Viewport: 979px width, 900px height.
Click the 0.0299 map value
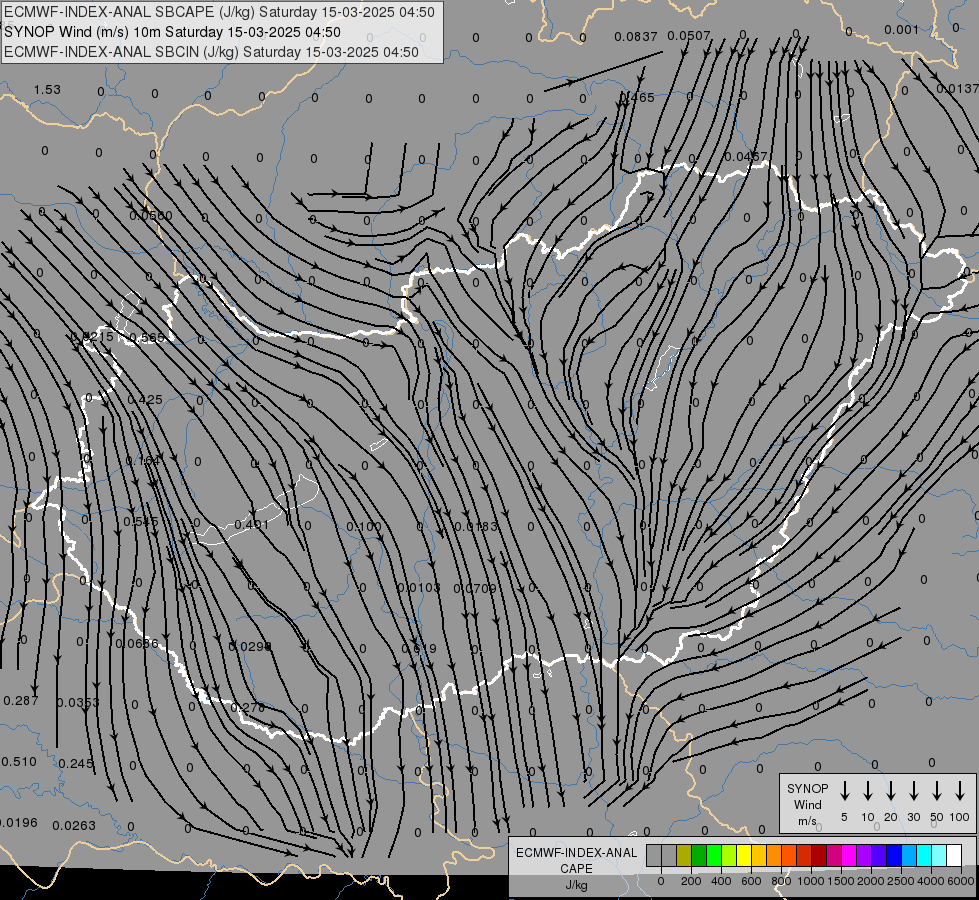250,646
